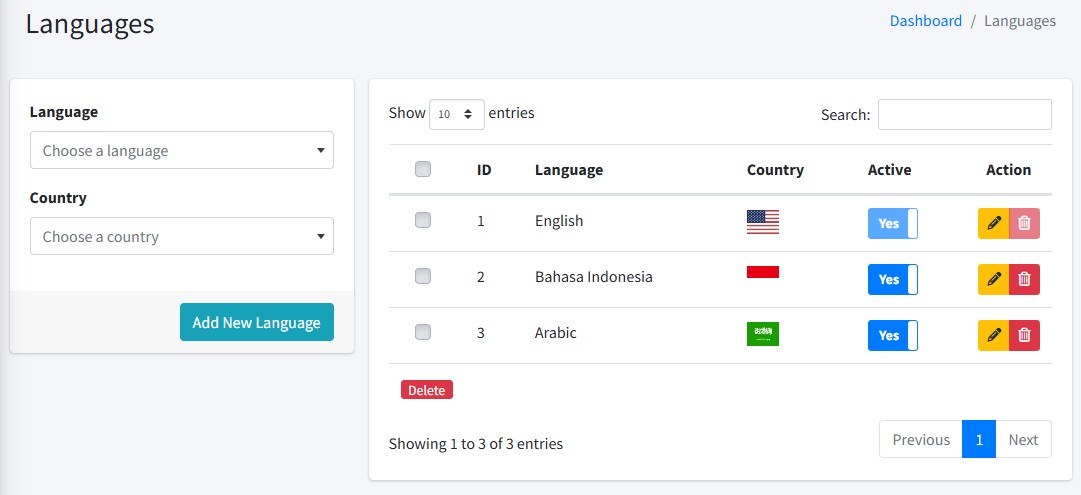Screen dimensions: 1081x495
Task: Open the Show entries count dropdown
Action: tap(456, 114)
